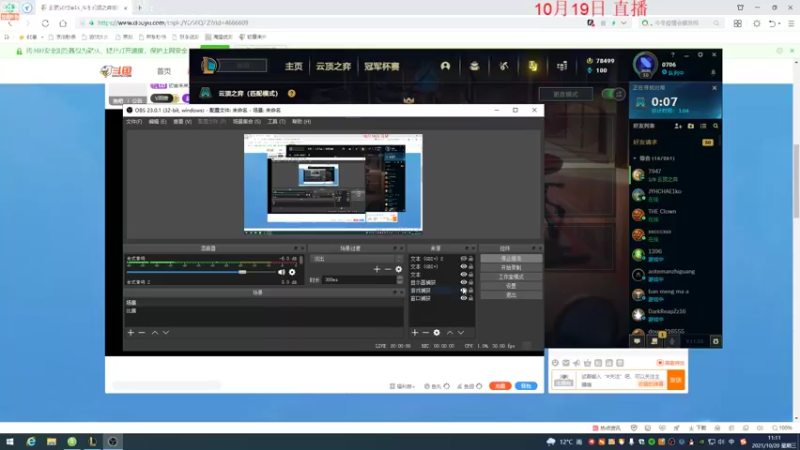Toggle visibility of 文本 source
Viewport: 800px width, 450px height.
click(463, 274)
